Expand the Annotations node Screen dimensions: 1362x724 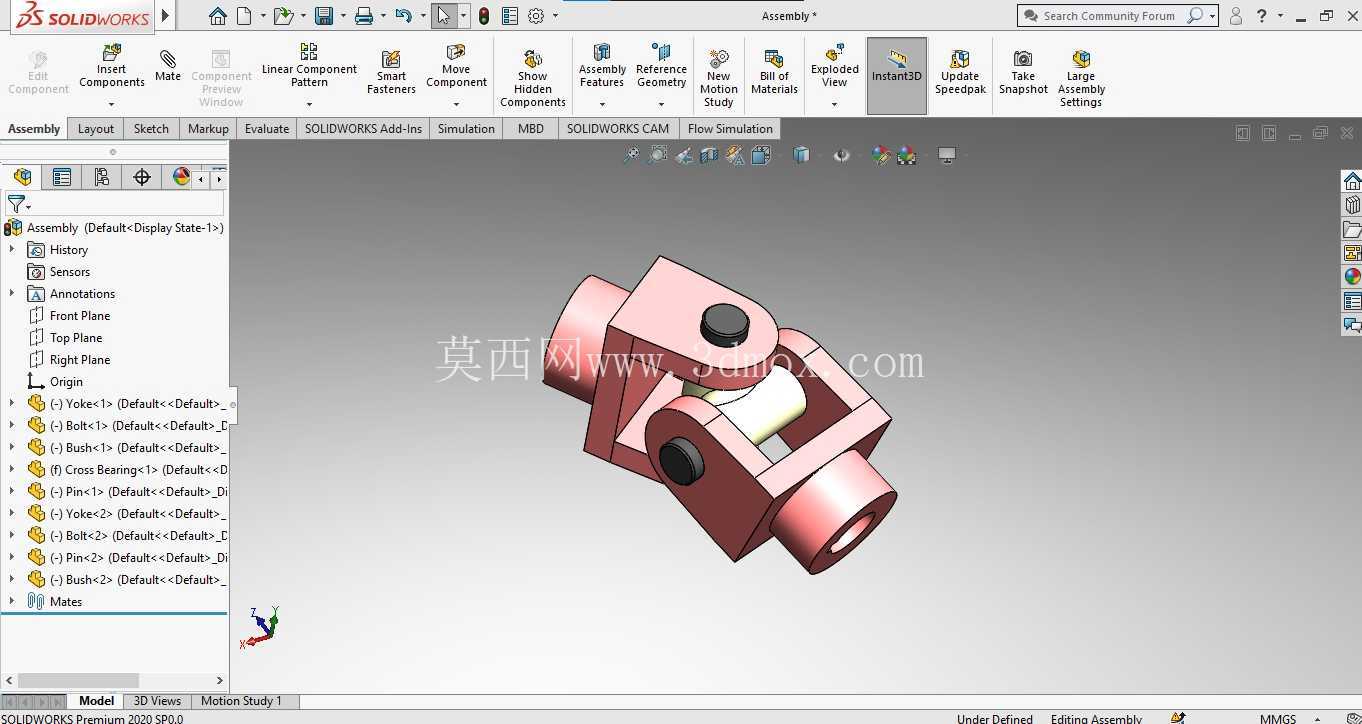tap(12, 294)
